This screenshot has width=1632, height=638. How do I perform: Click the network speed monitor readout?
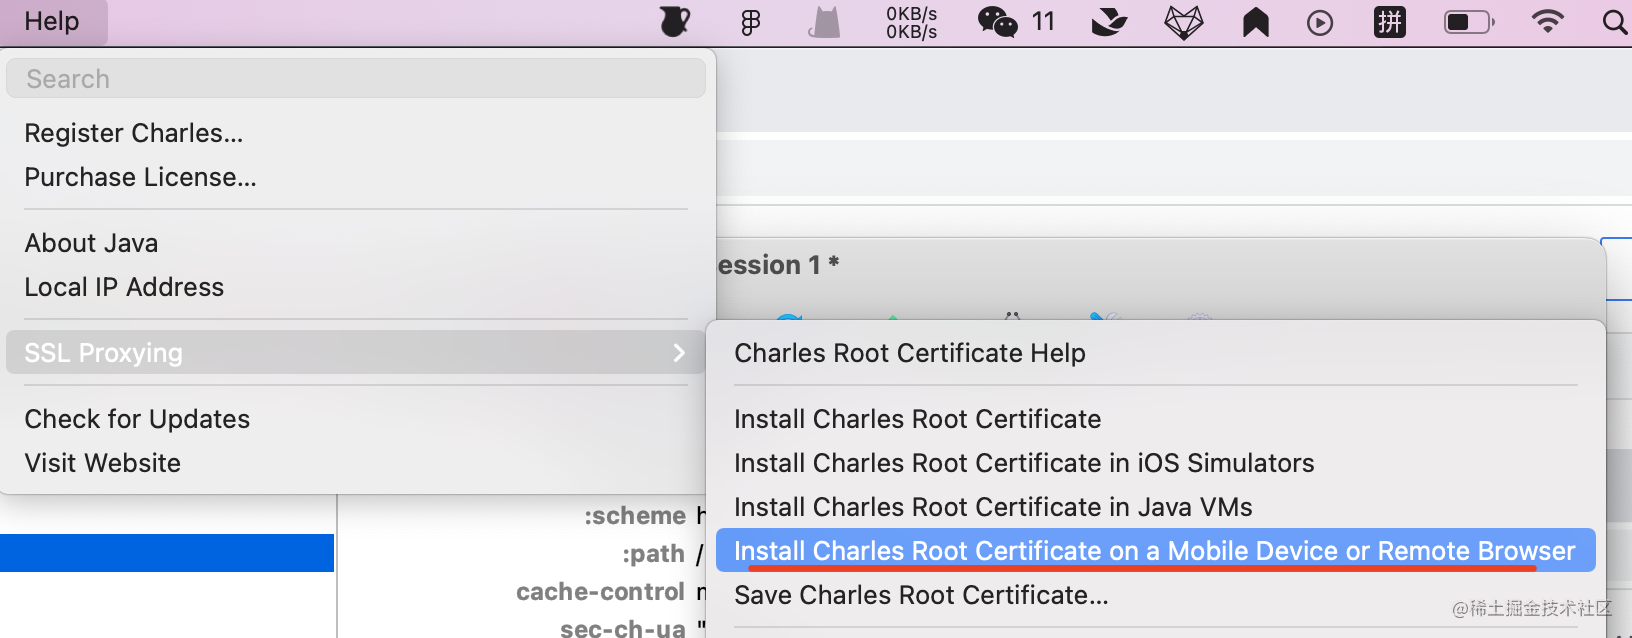point(911,22)
